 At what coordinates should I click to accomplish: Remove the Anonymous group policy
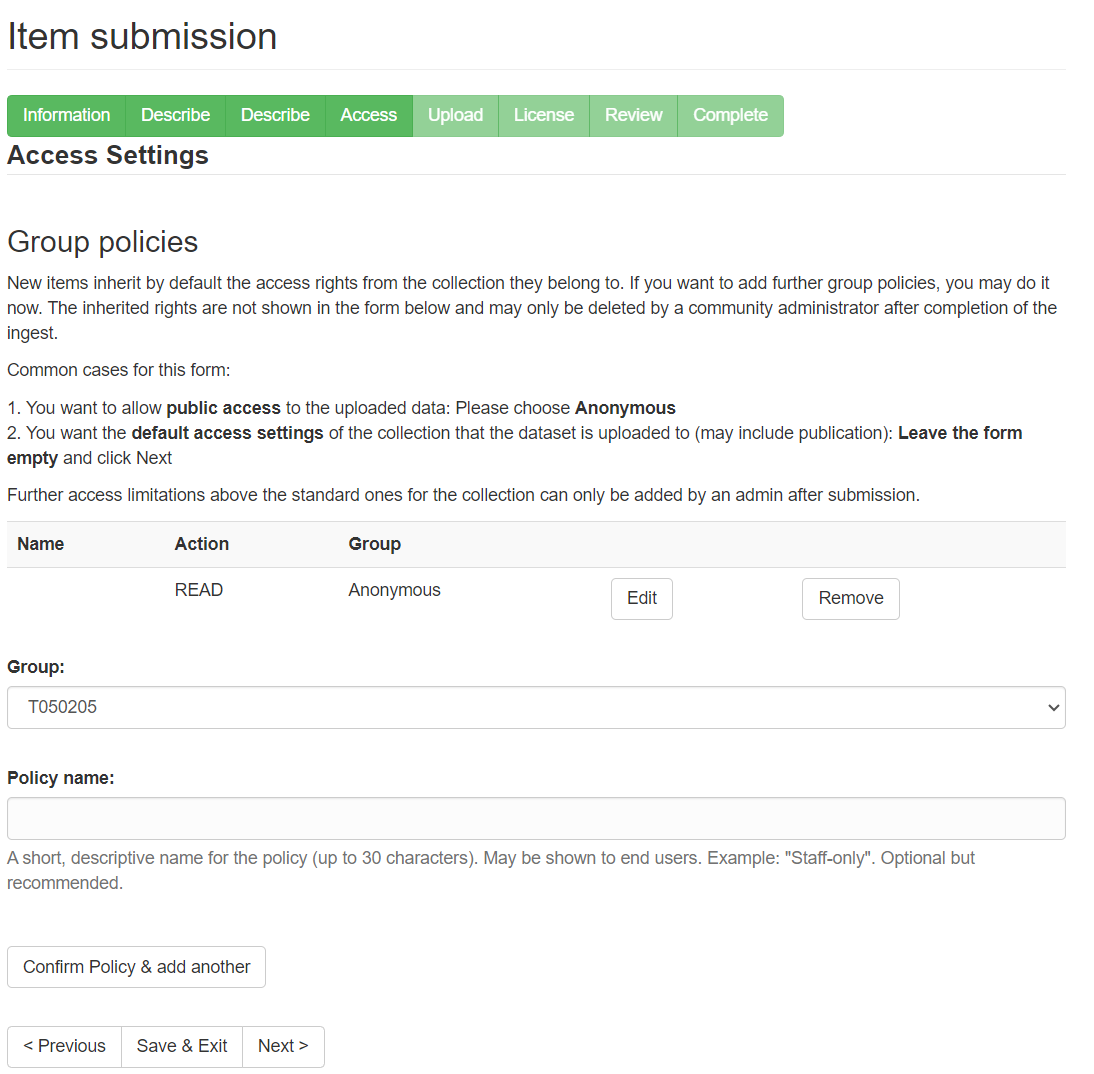(851, 599)
